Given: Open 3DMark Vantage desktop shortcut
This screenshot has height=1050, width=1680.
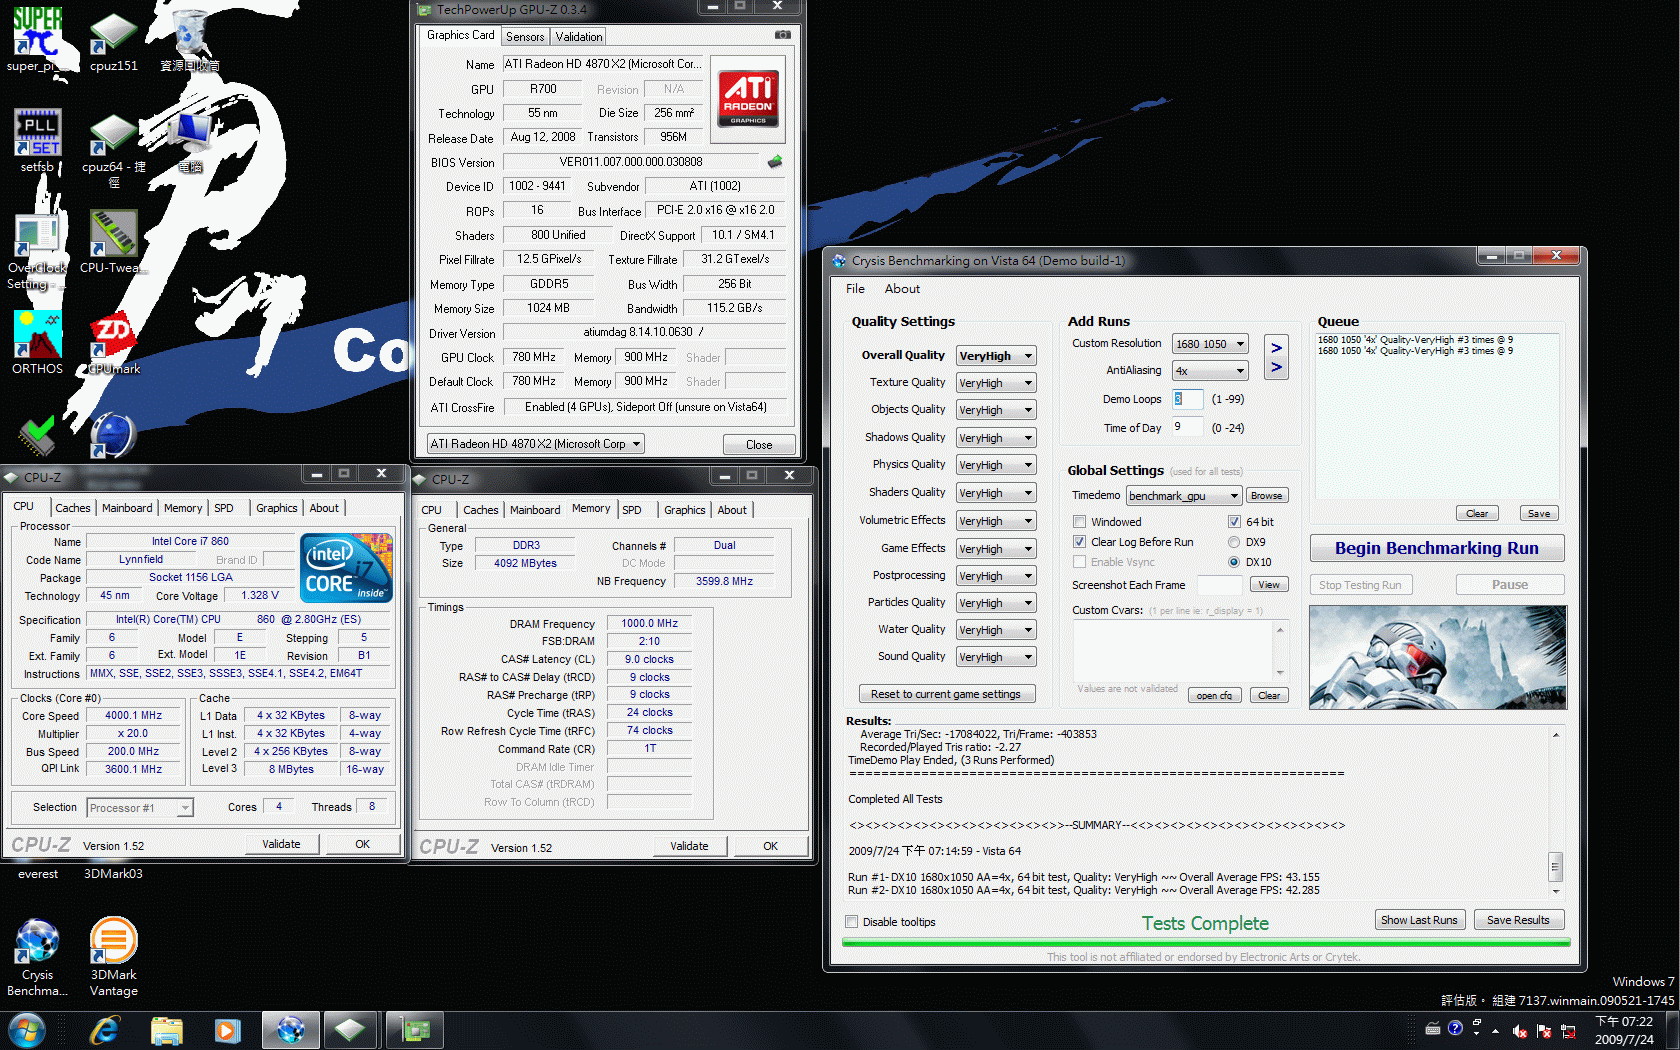Looking at the screenshot, I should pyautogui.click(x=113, y=940).
